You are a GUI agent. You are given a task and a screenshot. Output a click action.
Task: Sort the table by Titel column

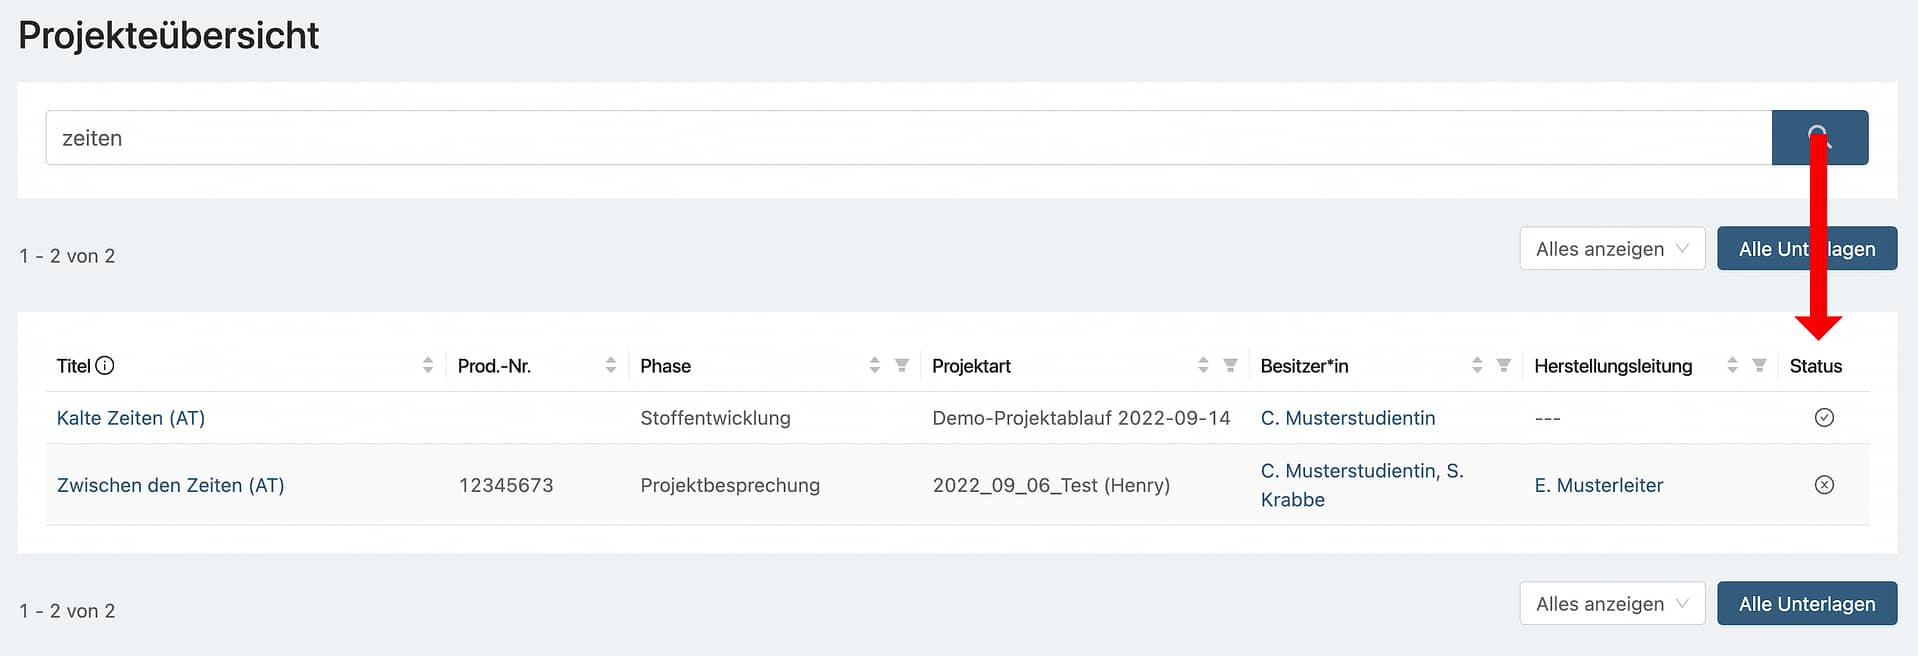click(428, 366)
